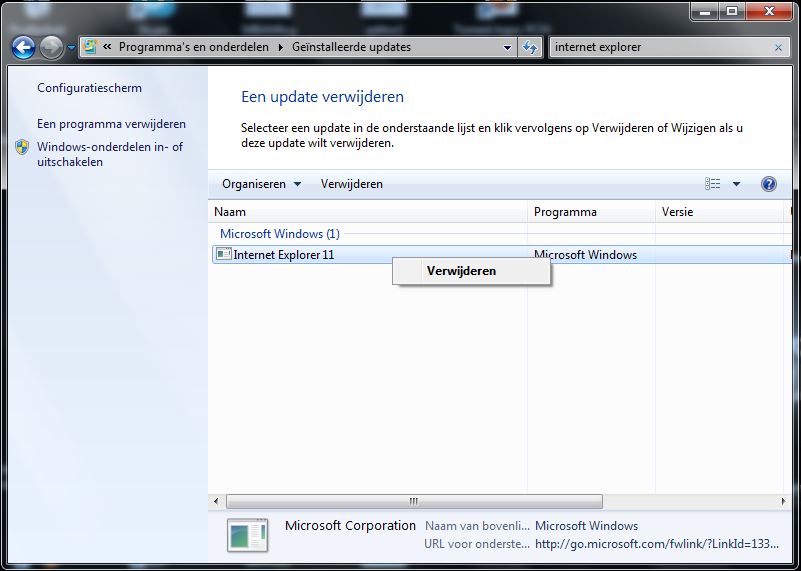Viewport: 801px width, 571px height.
Task: Sort by the Programma column header
Action: pyautogui.click(x=592, y=212)
